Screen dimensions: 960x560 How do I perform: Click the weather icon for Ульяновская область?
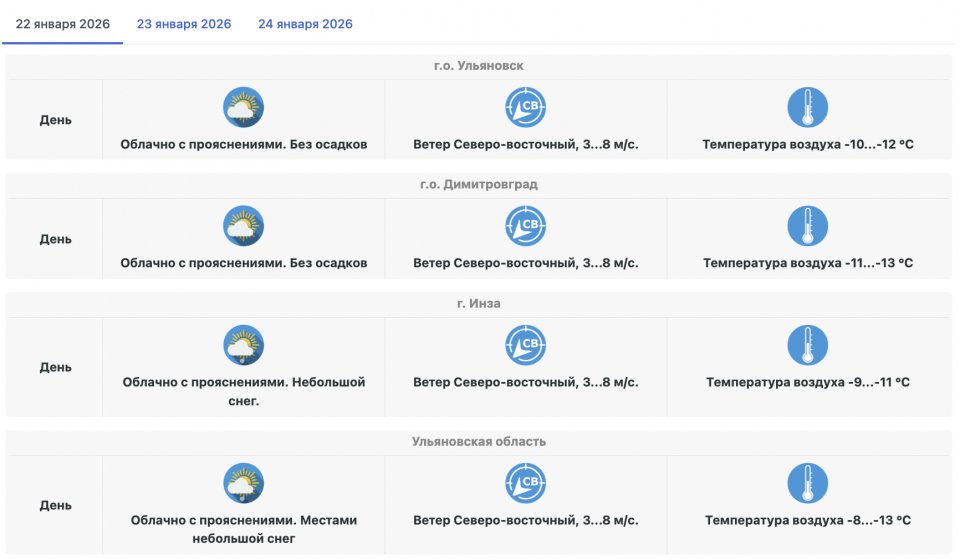coord(243,483)
